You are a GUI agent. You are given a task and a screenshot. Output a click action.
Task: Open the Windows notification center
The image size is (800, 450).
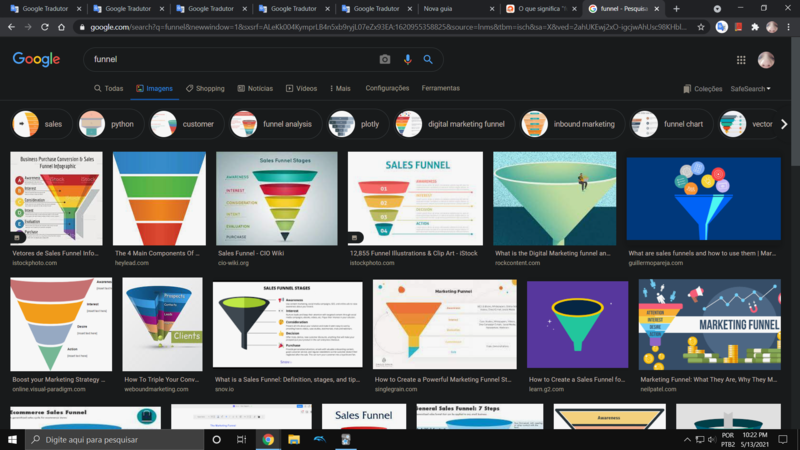(783, 439)
